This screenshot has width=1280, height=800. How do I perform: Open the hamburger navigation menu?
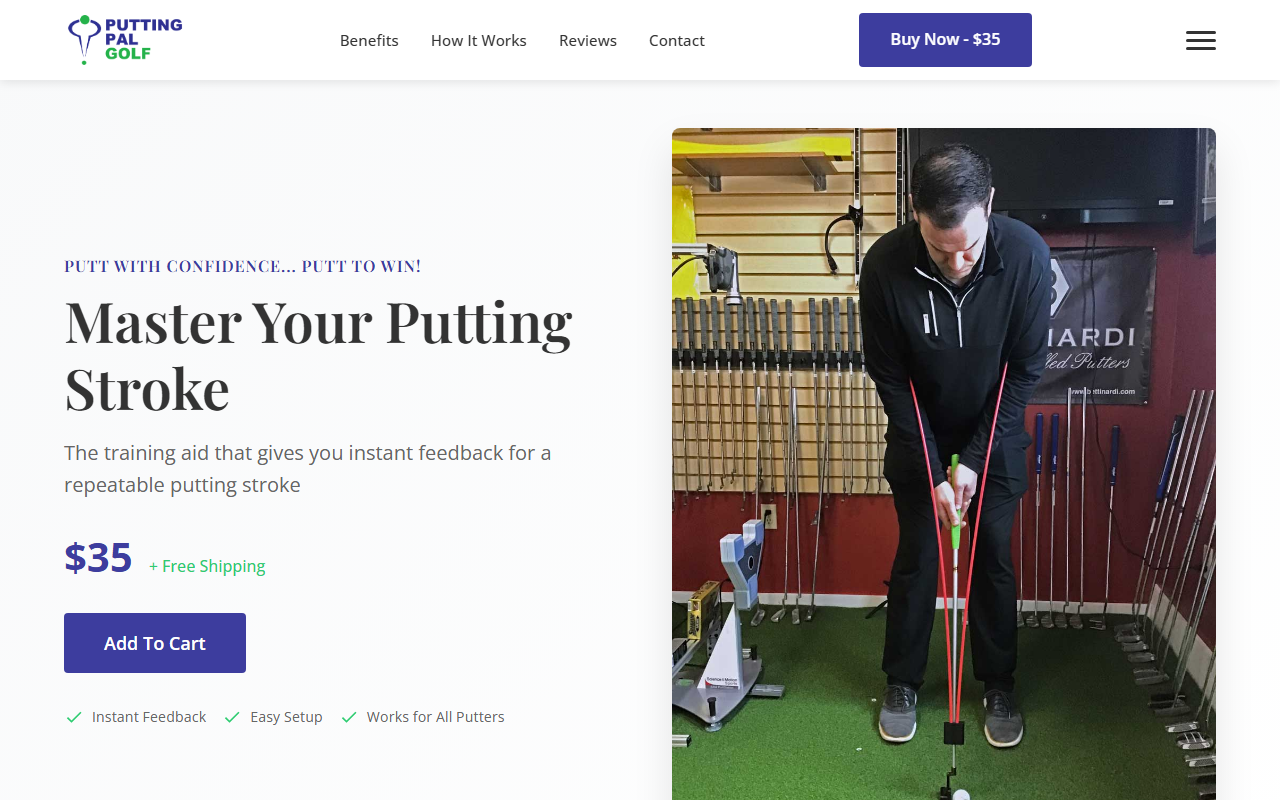pyautogui.click(x=1201, y=40)
